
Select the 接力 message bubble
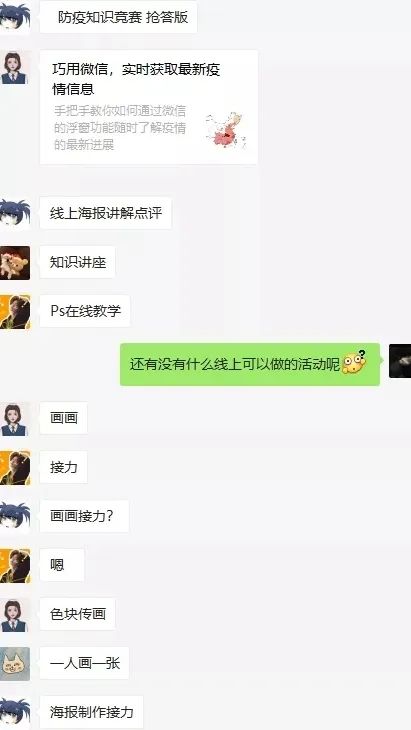coord(64,467)
